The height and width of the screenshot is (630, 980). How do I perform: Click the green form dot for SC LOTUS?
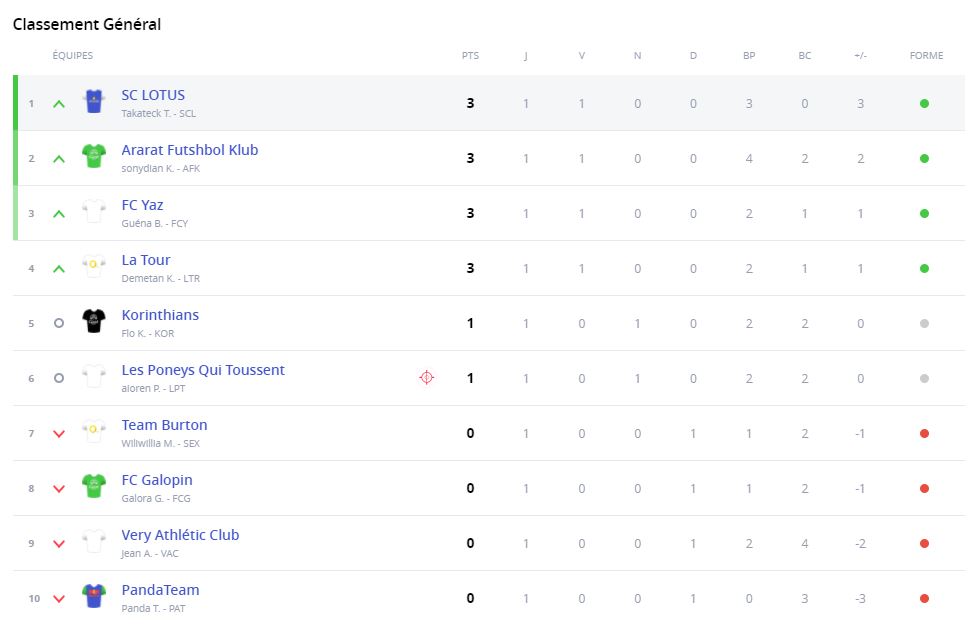tap(924, 103)
